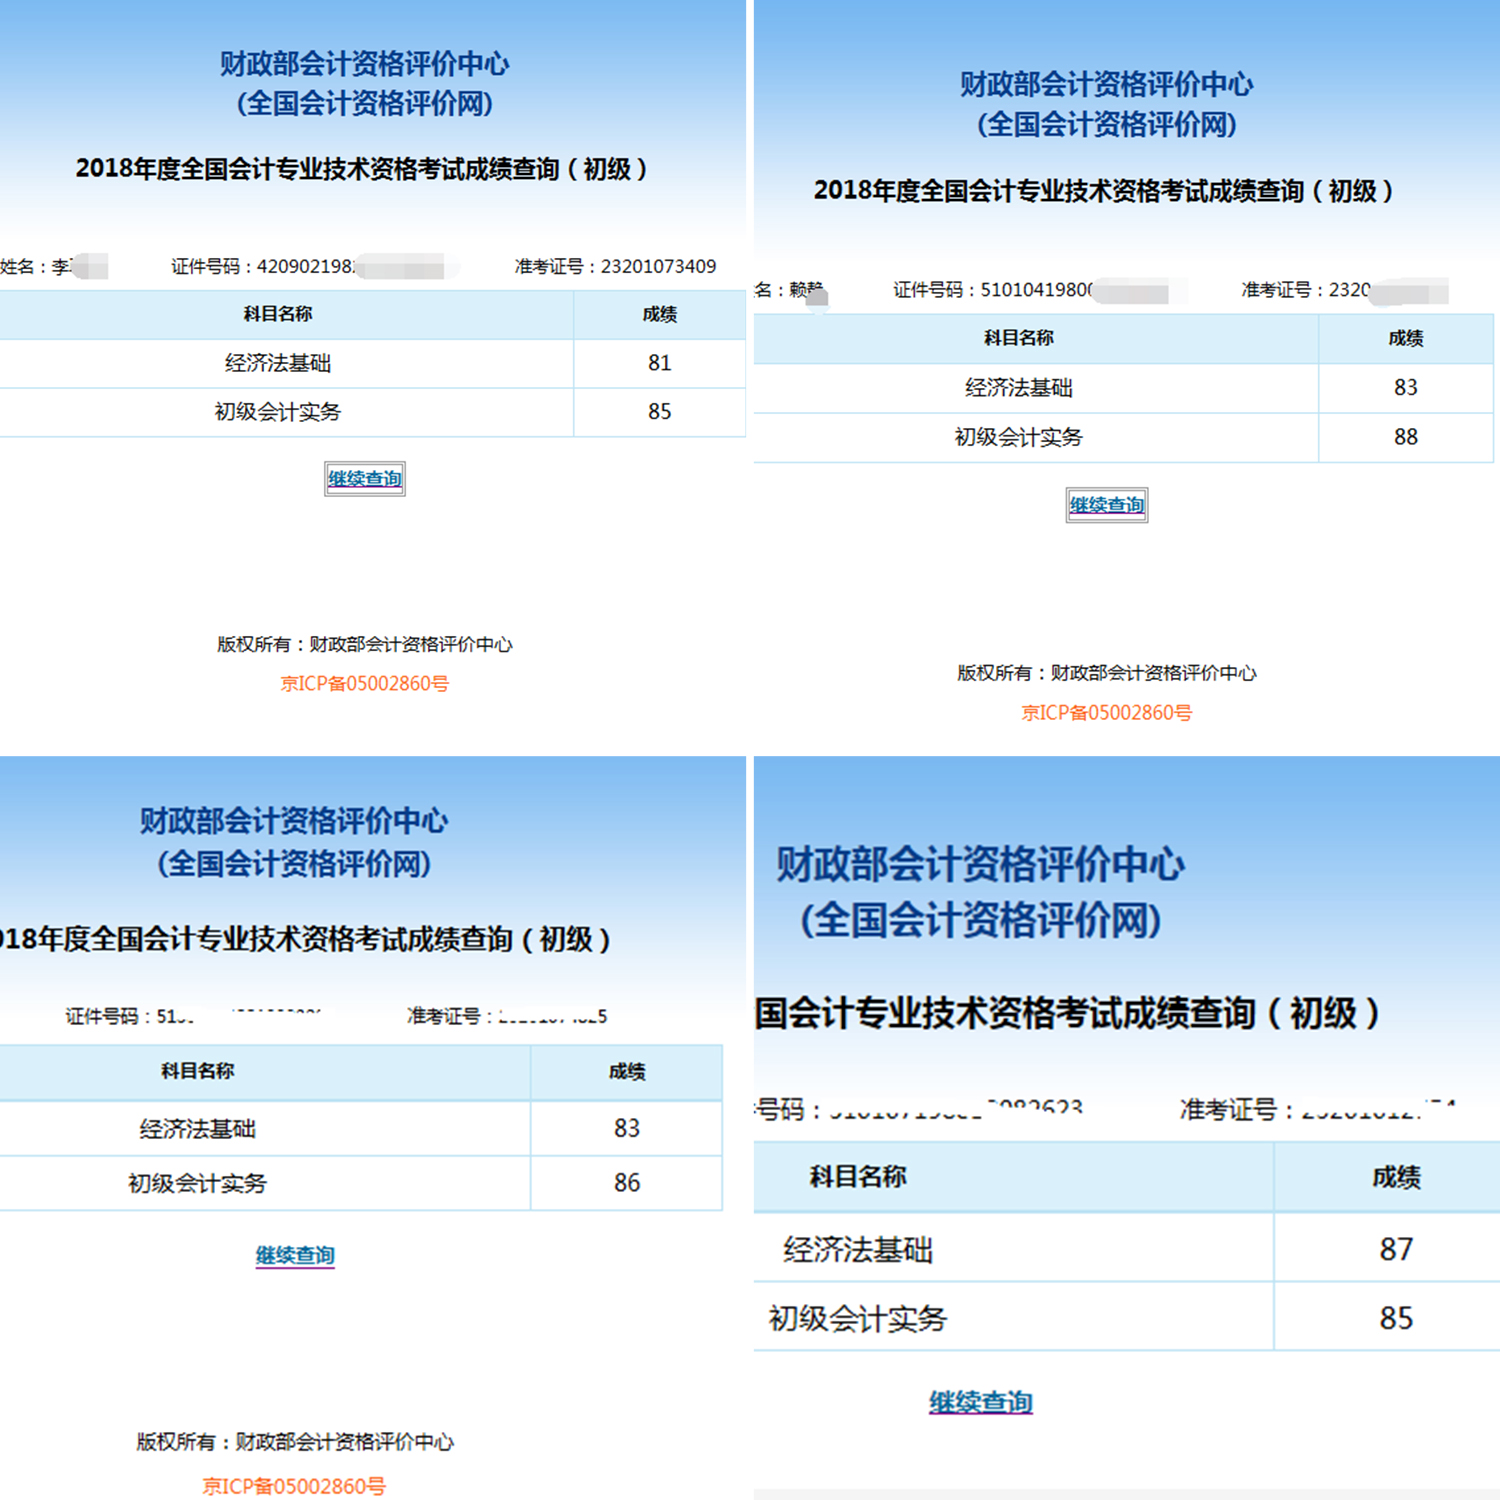Open 继续查询 link in the panel scoring 86
1500x1500 pixels.
(x=295, y=1255)
